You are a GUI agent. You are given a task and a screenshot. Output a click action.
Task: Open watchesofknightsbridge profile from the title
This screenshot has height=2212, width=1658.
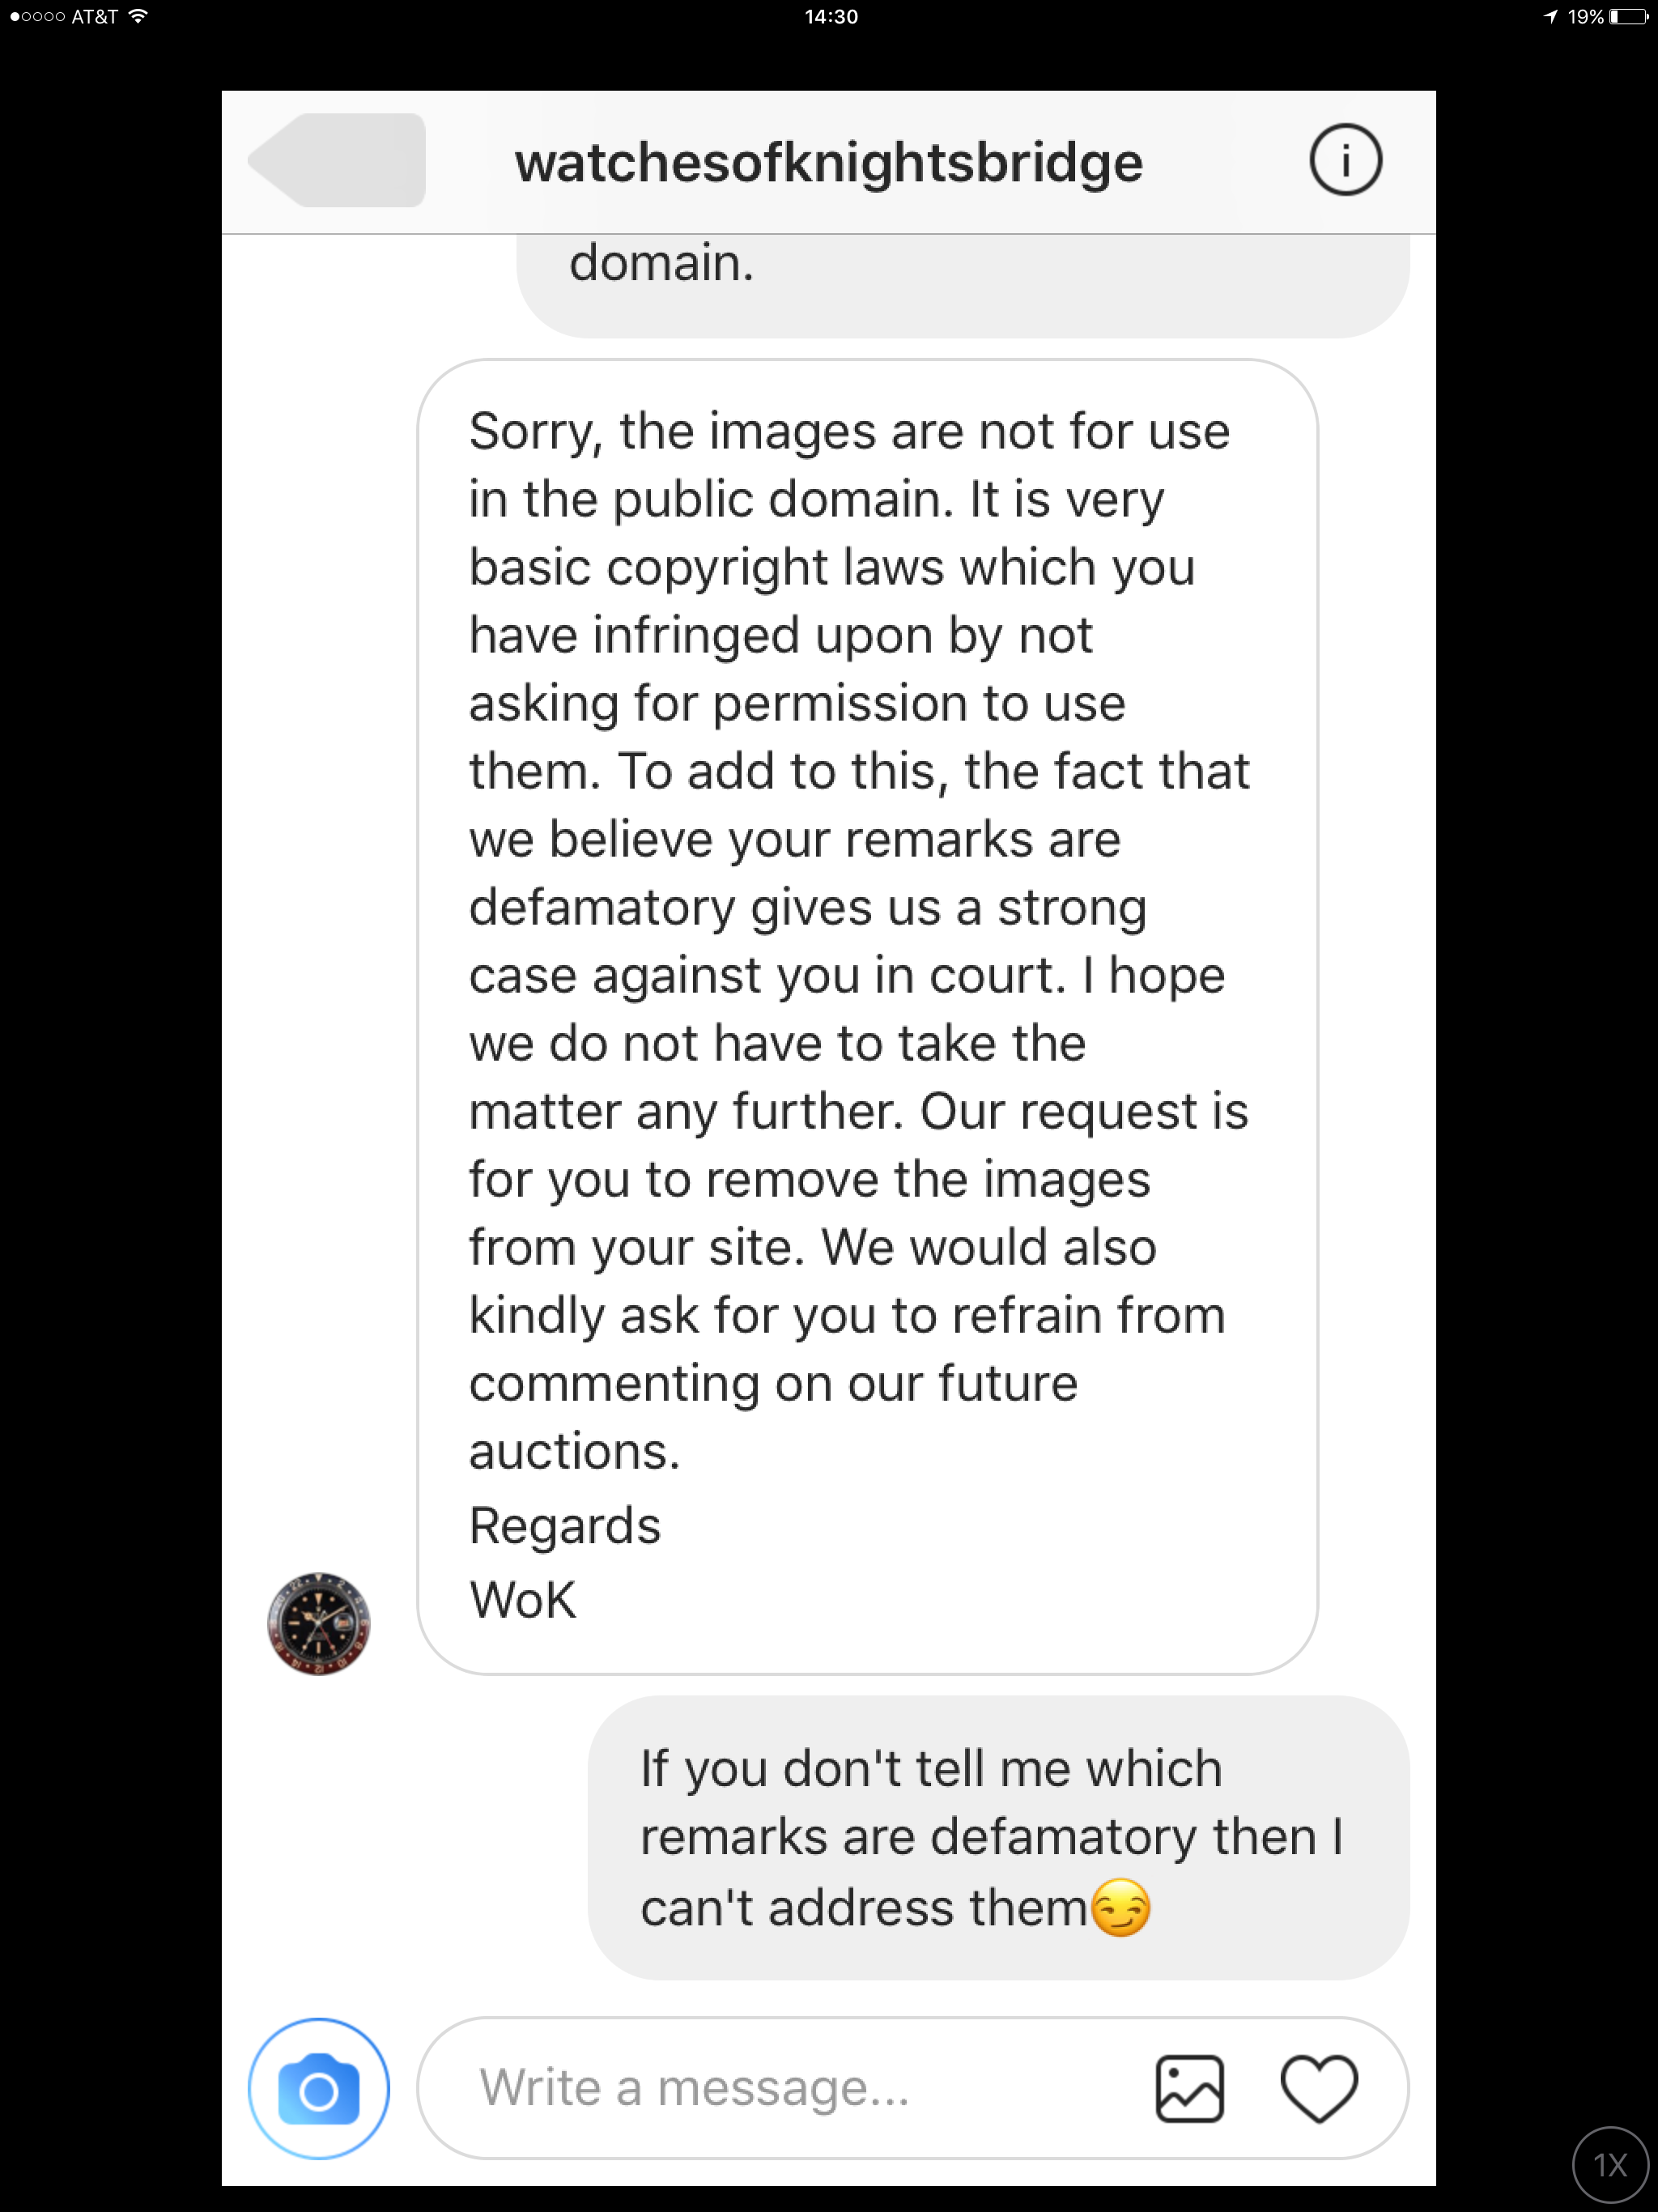(x=828, y=162)
